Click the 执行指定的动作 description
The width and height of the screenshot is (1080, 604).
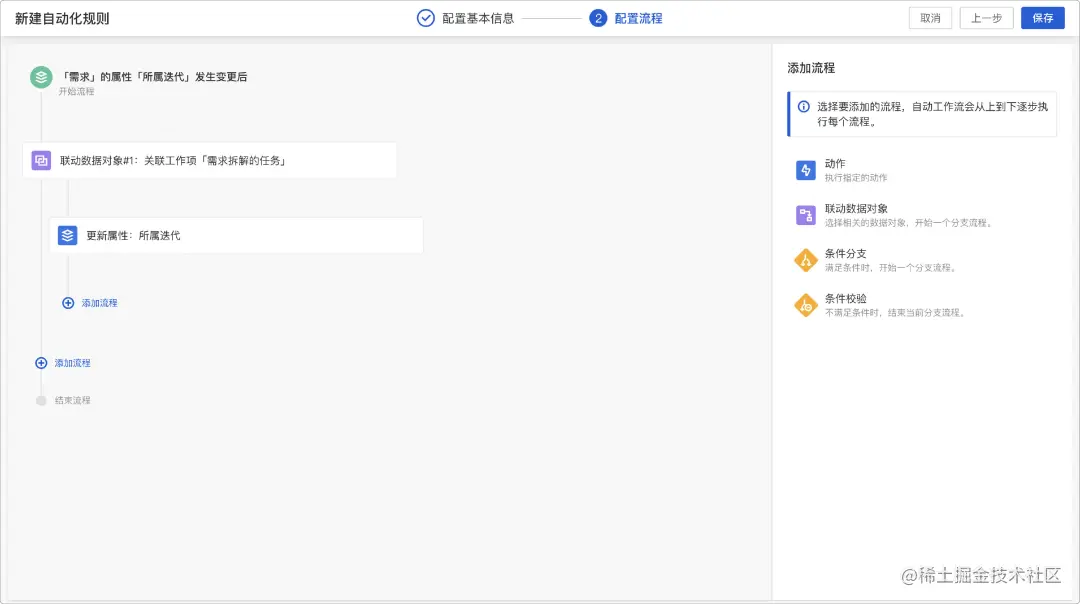[x=856, y=178]
